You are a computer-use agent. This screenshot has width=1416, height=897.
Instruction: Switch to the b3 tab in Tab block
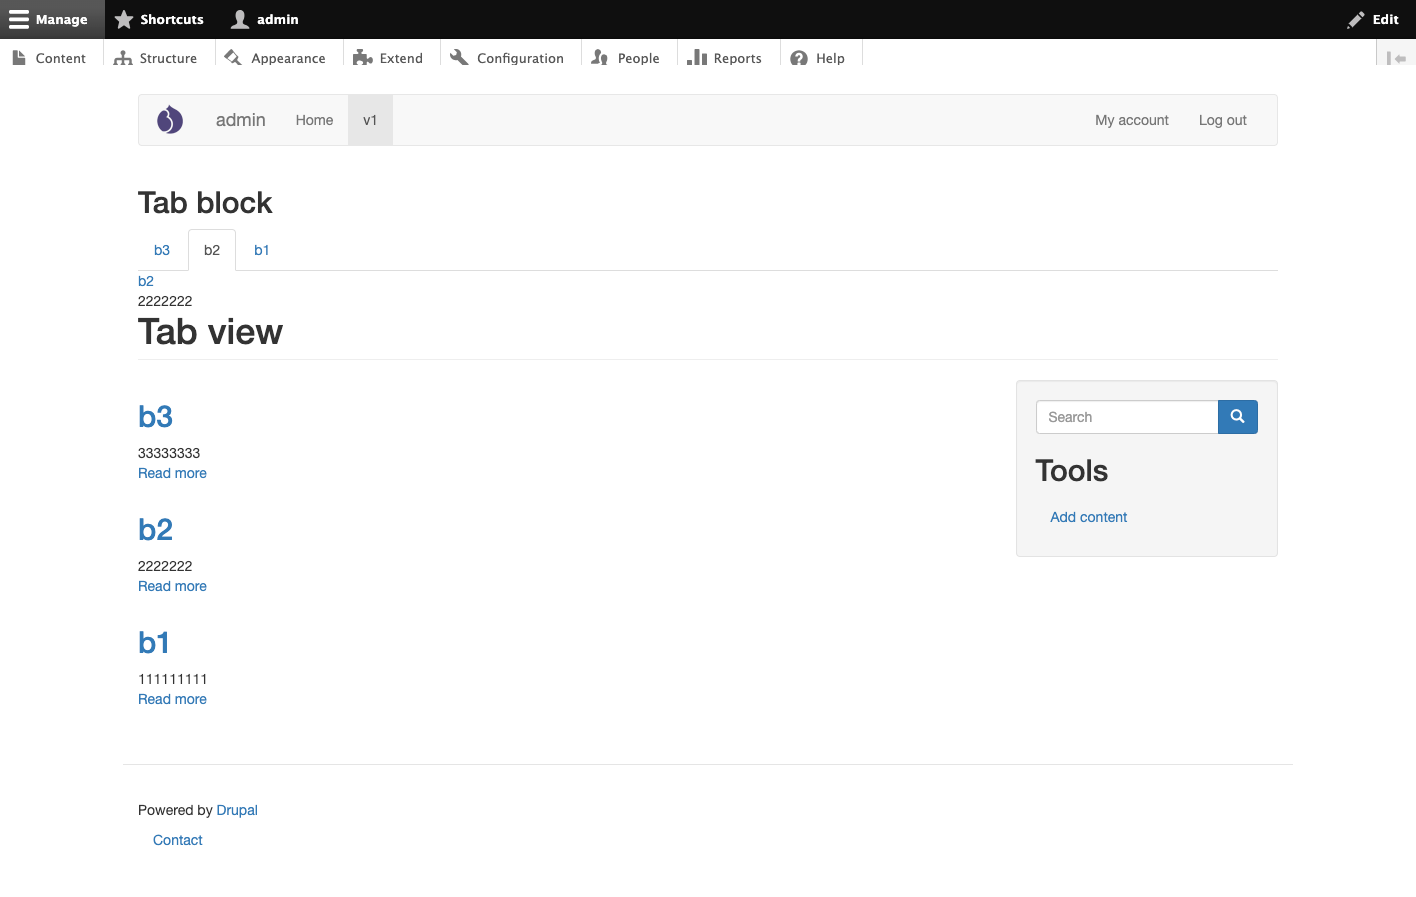pyautogui.click(x=162, y=250)
